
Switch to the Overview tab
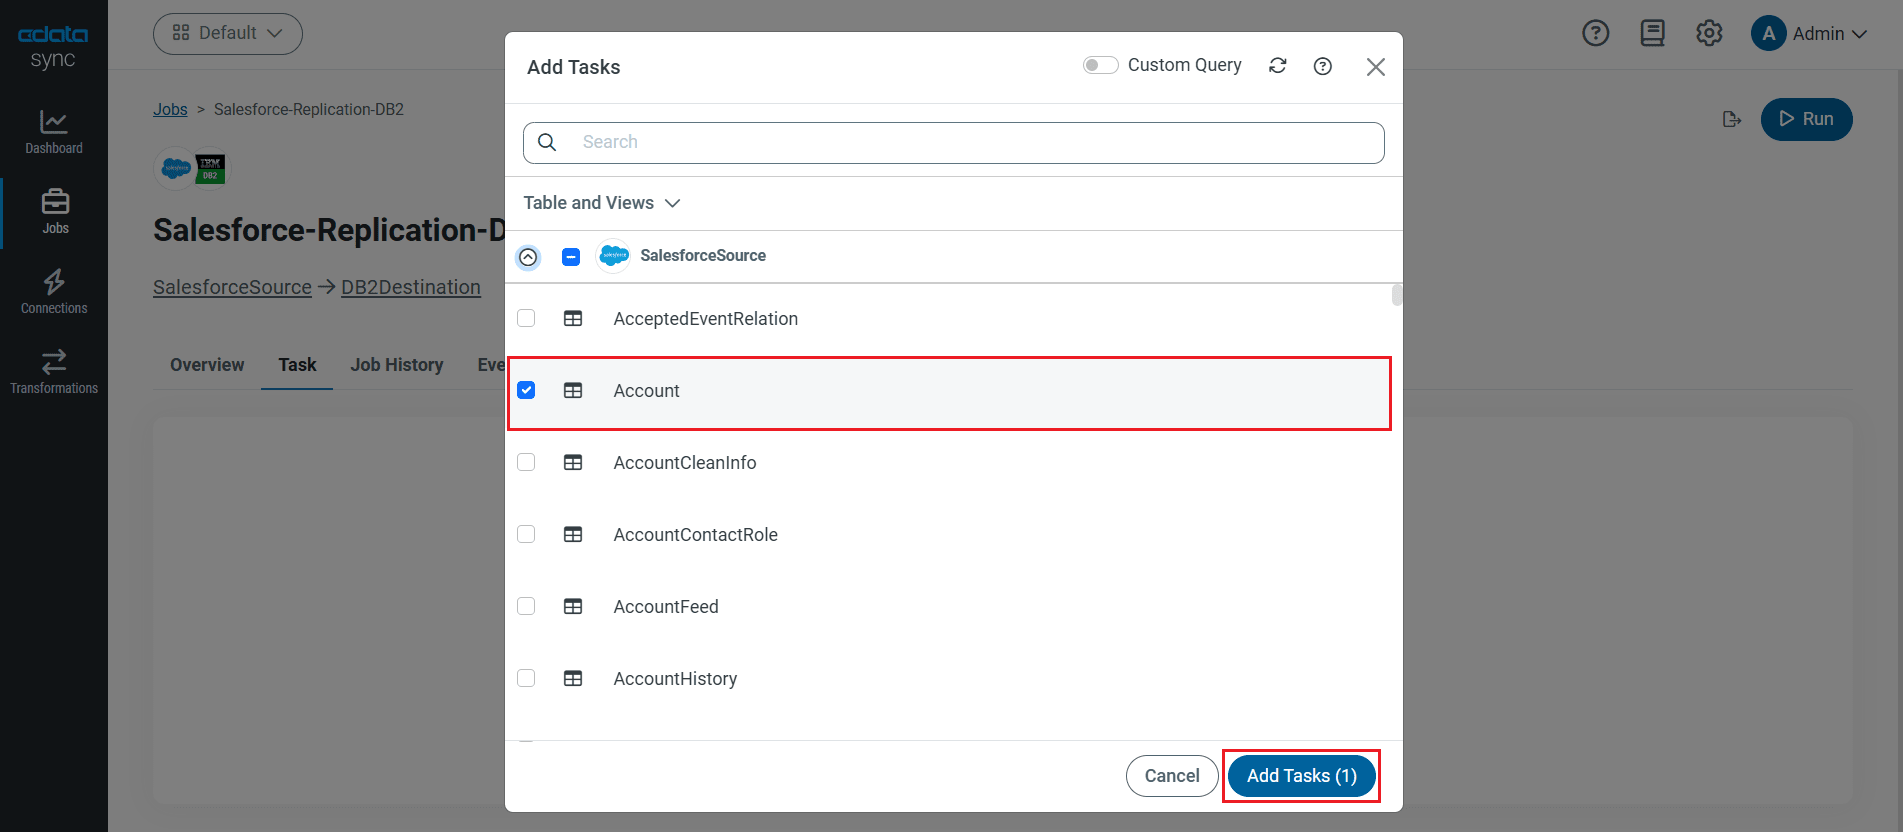207,365
